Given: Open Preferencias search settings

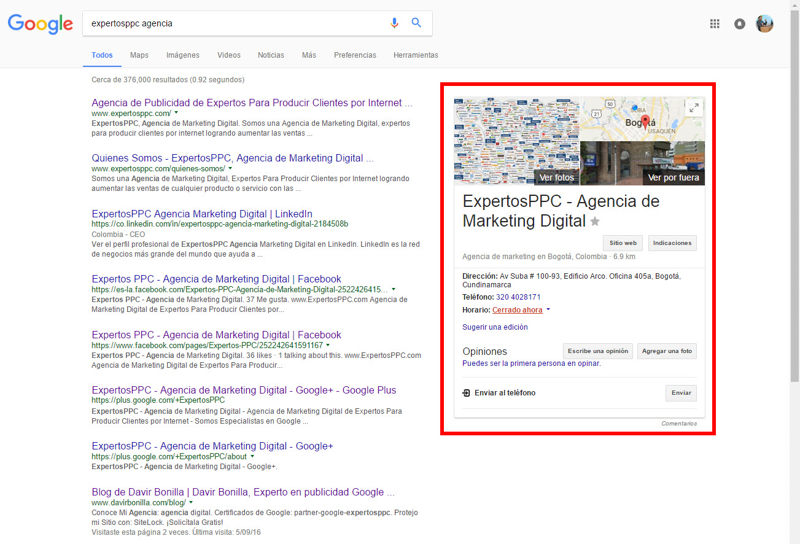Looking at the screenshot, I should (355, 55).
